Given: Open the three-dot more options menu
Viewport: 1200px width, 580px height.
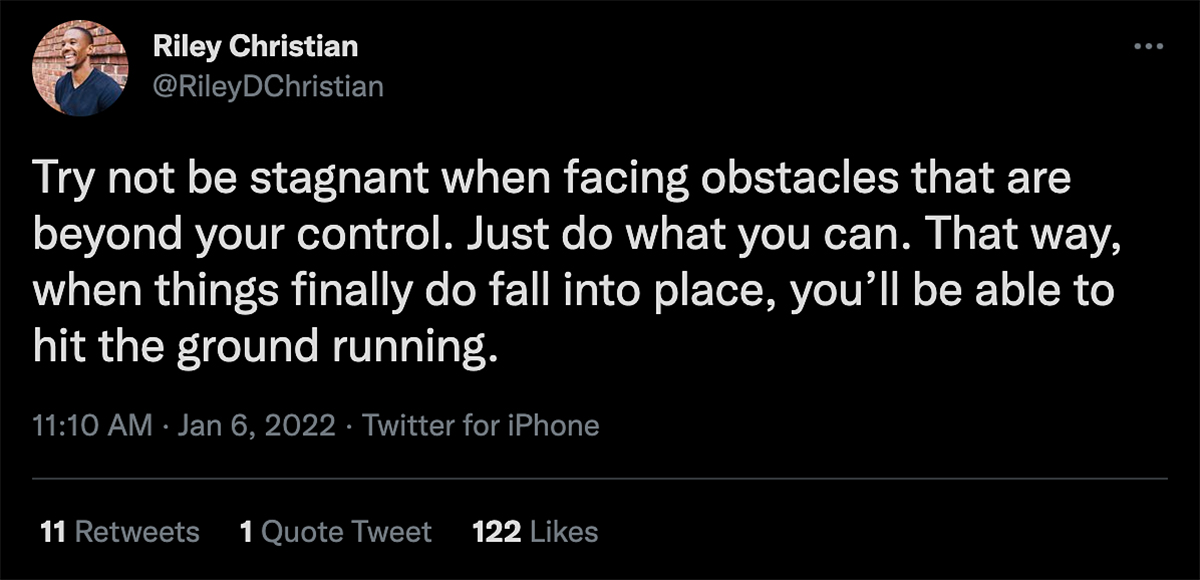Looking at the screenshot, I should coord(1149,47).
